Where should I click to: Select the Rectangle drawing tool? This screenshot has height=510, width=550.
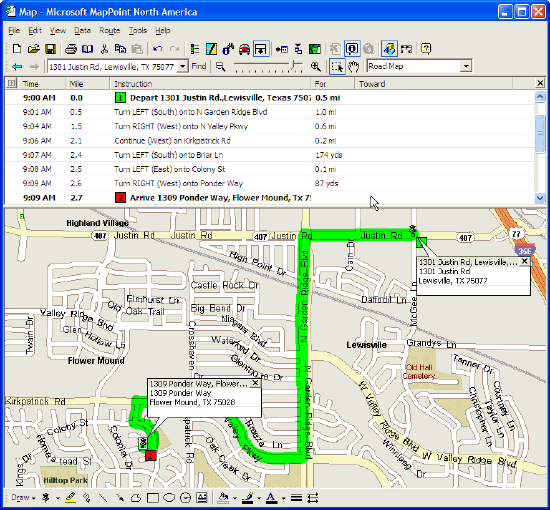153,497
